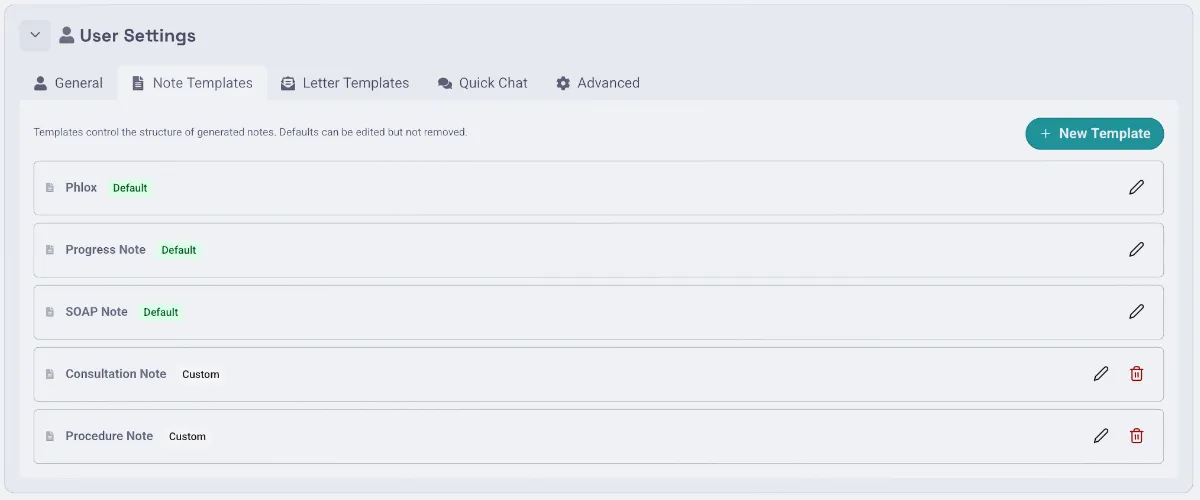
Task: Edit the Progress Note template pencil icon
Action: [x=1136, y=249]
